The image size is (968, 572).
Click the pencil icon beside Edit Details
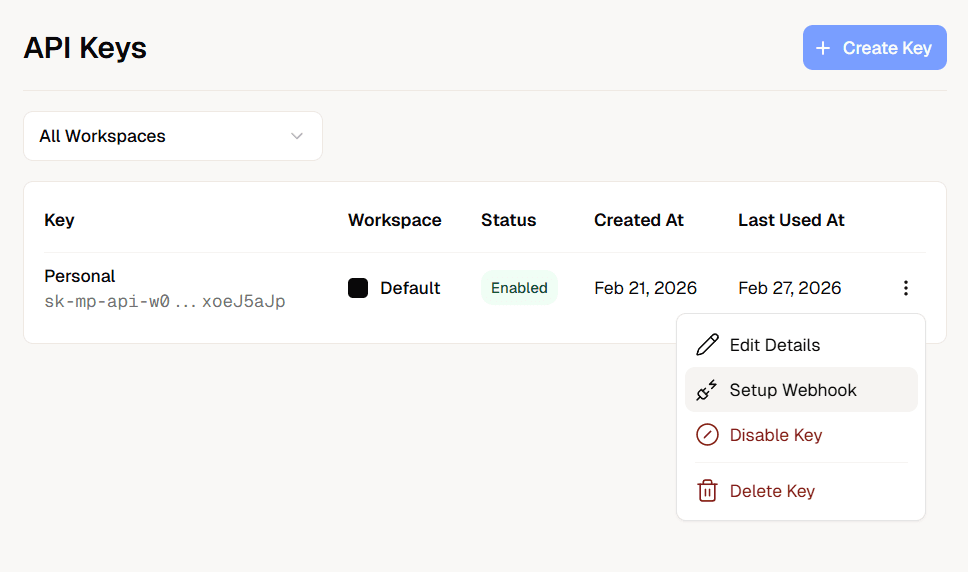[707, 345]
